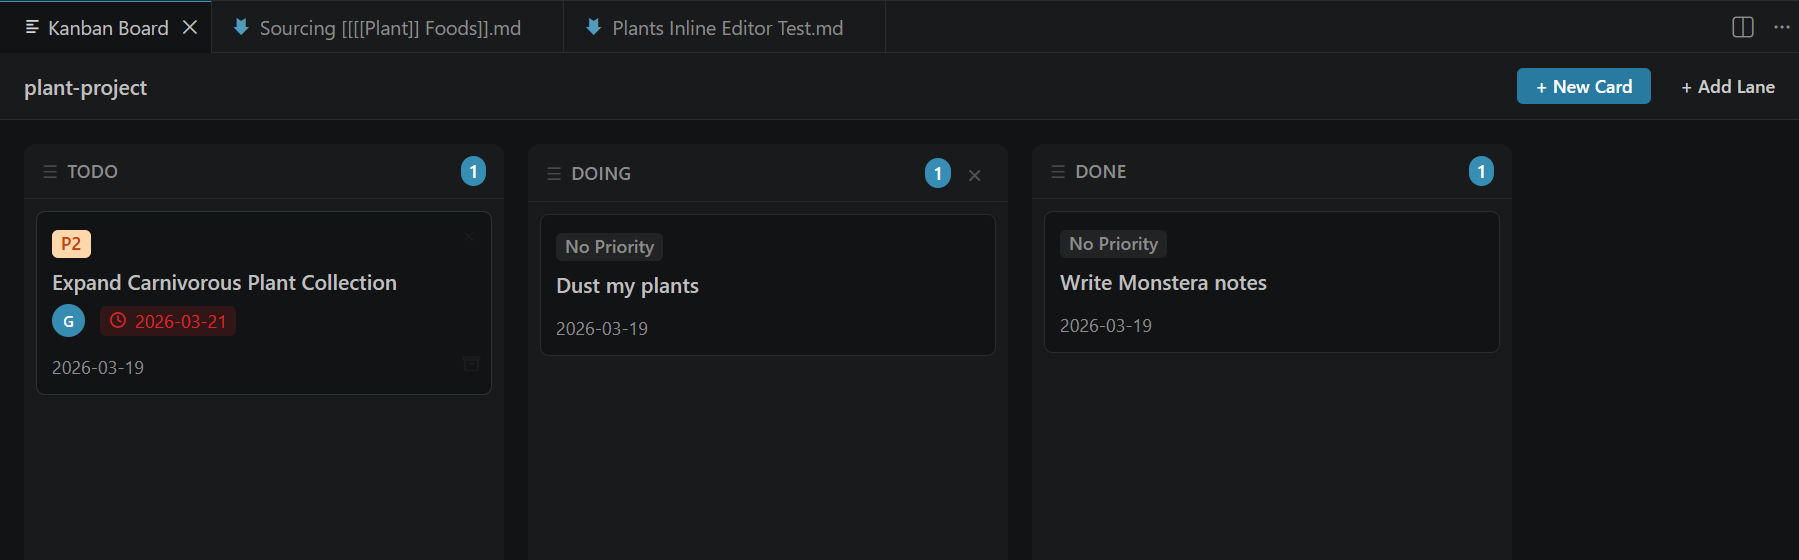Grab the TODO lane drag handle

[x=50, y=172]
